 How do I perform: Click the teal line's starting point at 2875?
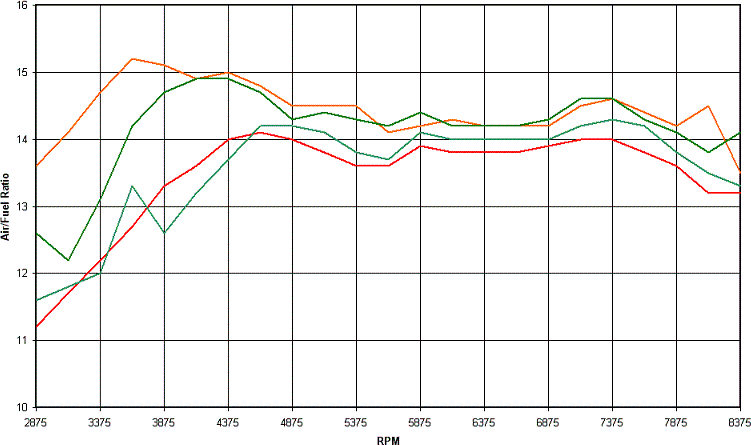coord(37,300)
